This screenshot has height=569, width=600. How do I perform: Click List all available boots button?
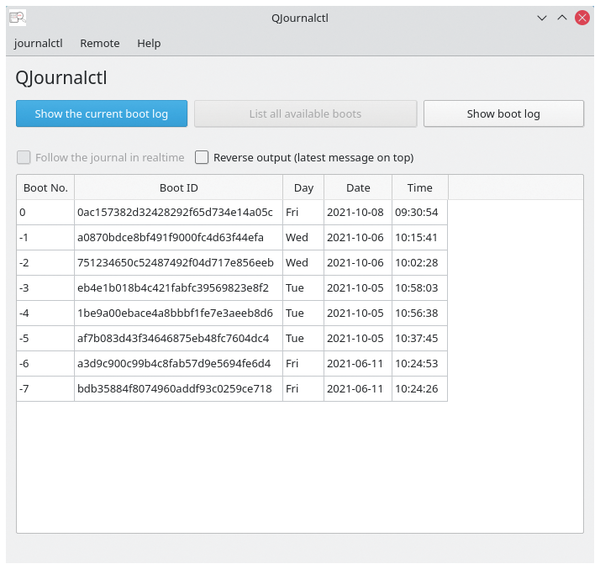tap(305, 114)
